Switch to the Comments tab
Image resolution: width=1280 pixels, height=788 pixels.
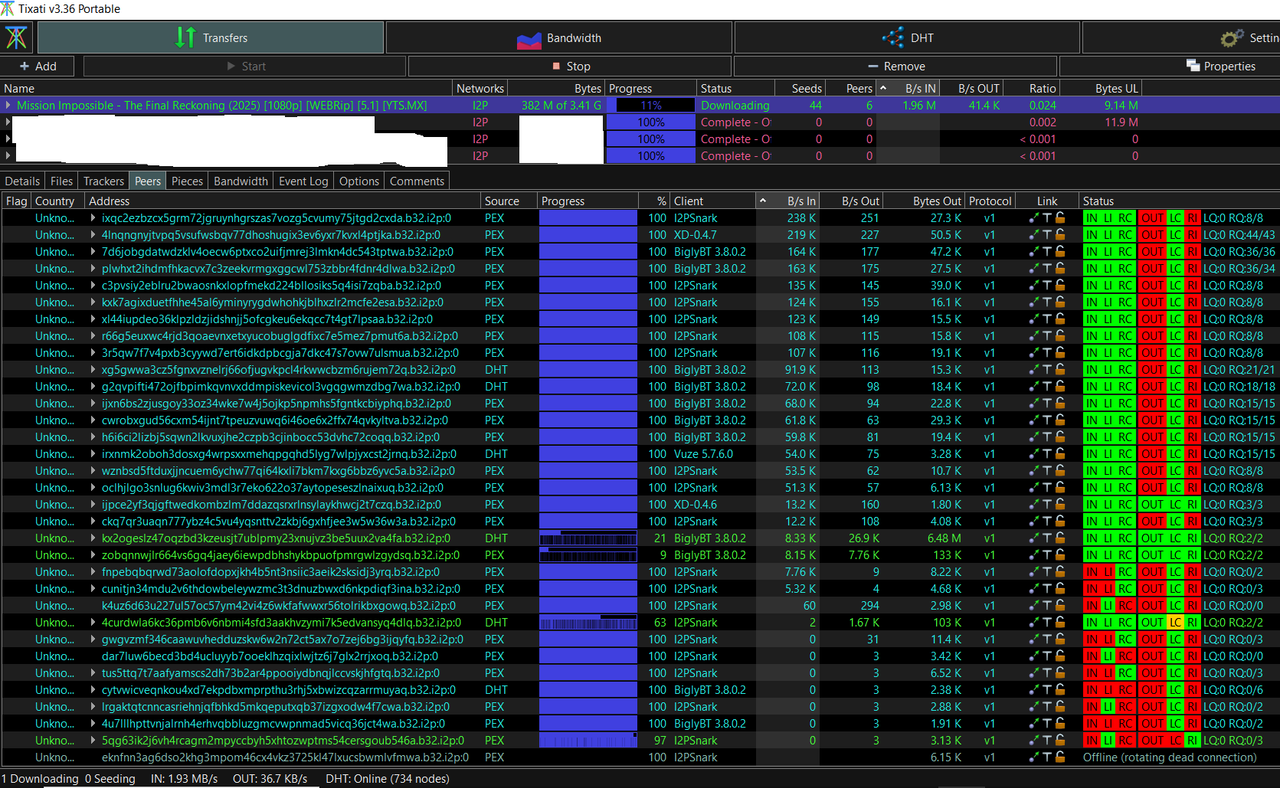click(x=416, y=181)
